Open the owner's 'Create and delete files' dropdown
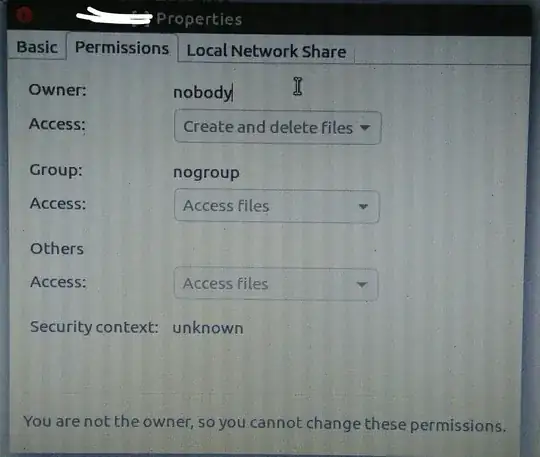 coord(278,127)
